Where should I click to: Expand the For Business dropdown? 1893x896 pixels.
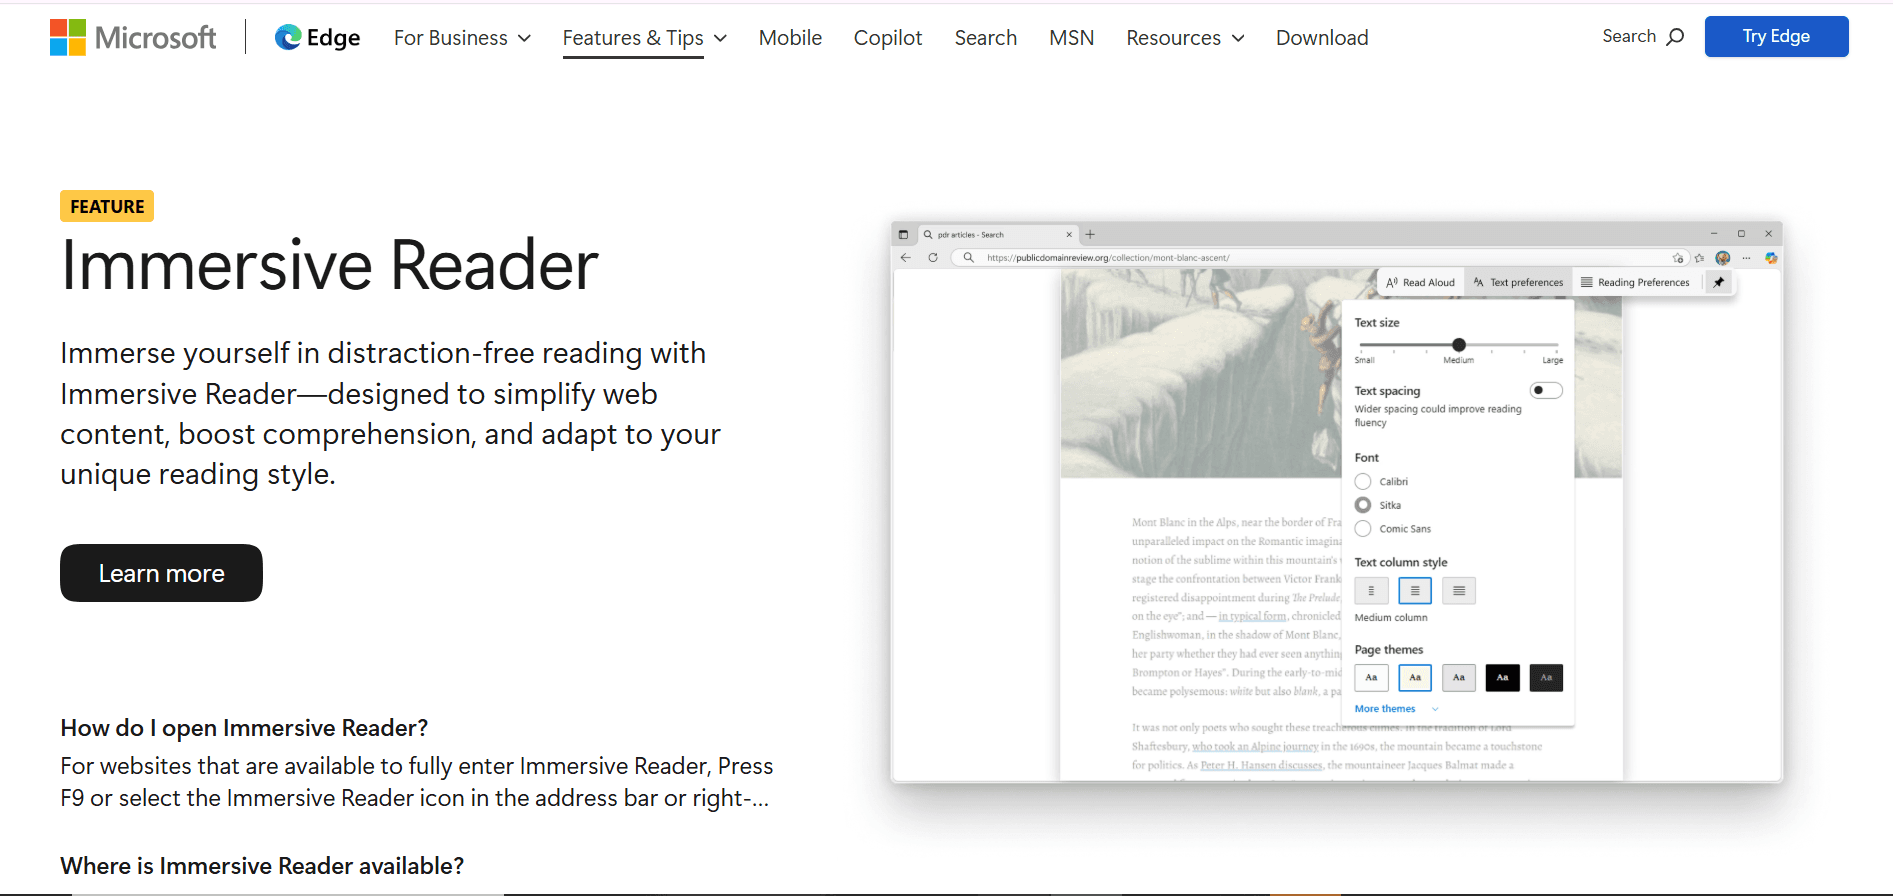click(462, 38)
